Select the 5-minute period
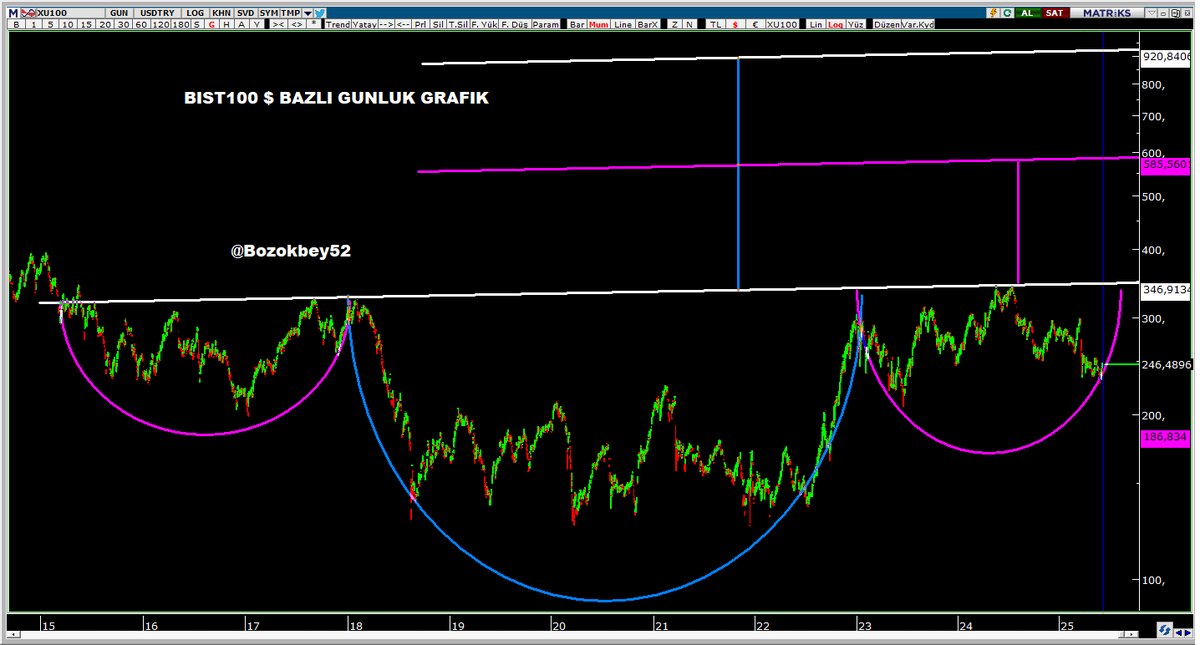 (x=50, y=24)
